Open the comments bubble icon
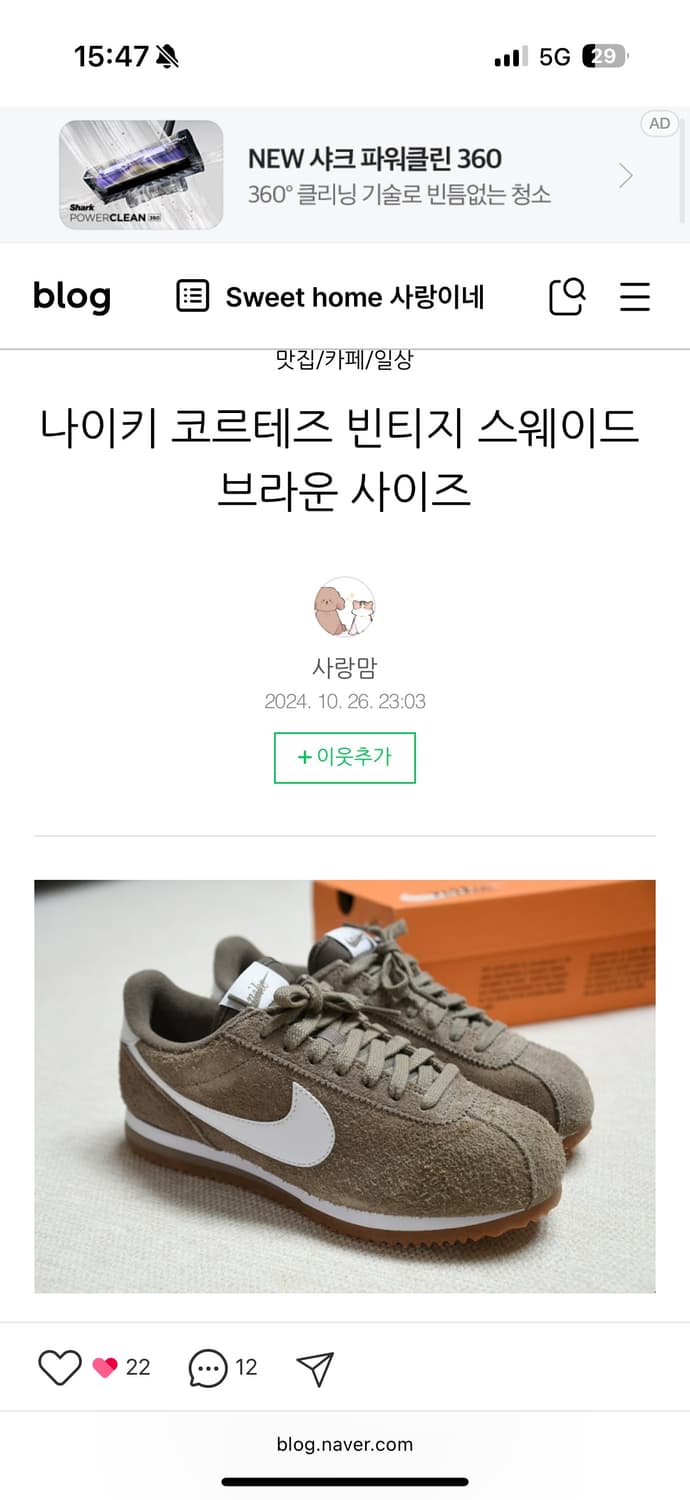 [x=208, y=1368]
